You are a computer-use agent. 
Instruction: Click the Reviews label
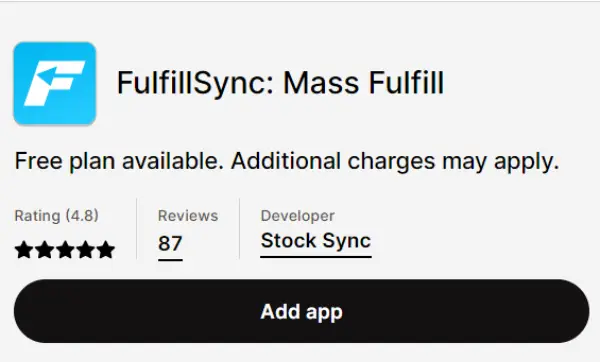(188, 216)
